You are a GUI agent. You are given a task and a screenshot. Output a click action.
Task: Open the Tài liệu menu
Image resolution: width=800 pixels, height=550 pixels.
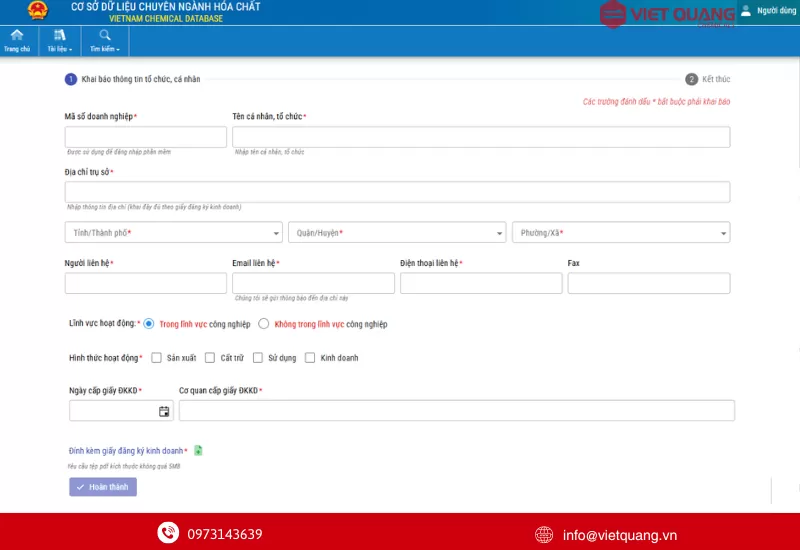(x=60, y=40)
